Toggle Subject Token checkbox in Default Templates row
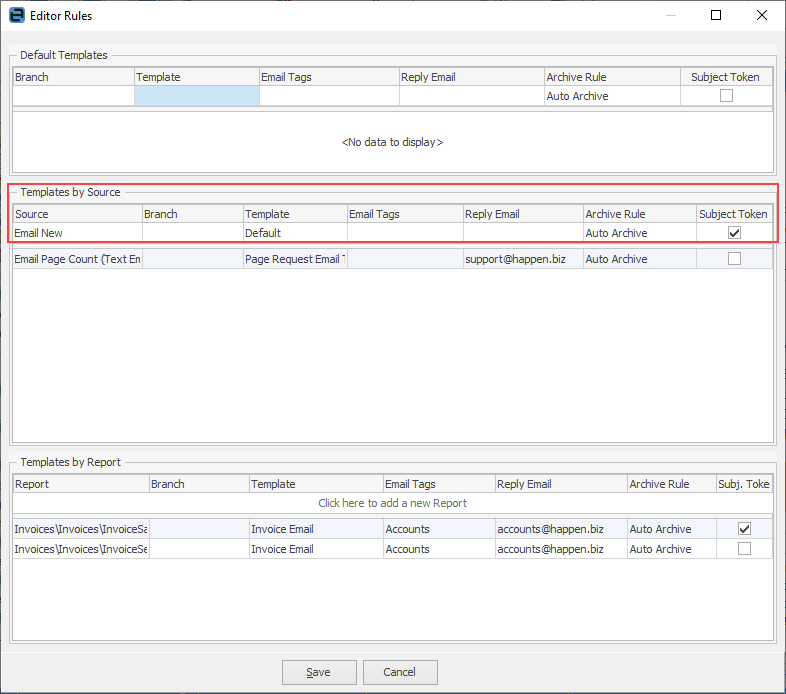The height and width of the screenshot is (694, 786). pos(726,96)
